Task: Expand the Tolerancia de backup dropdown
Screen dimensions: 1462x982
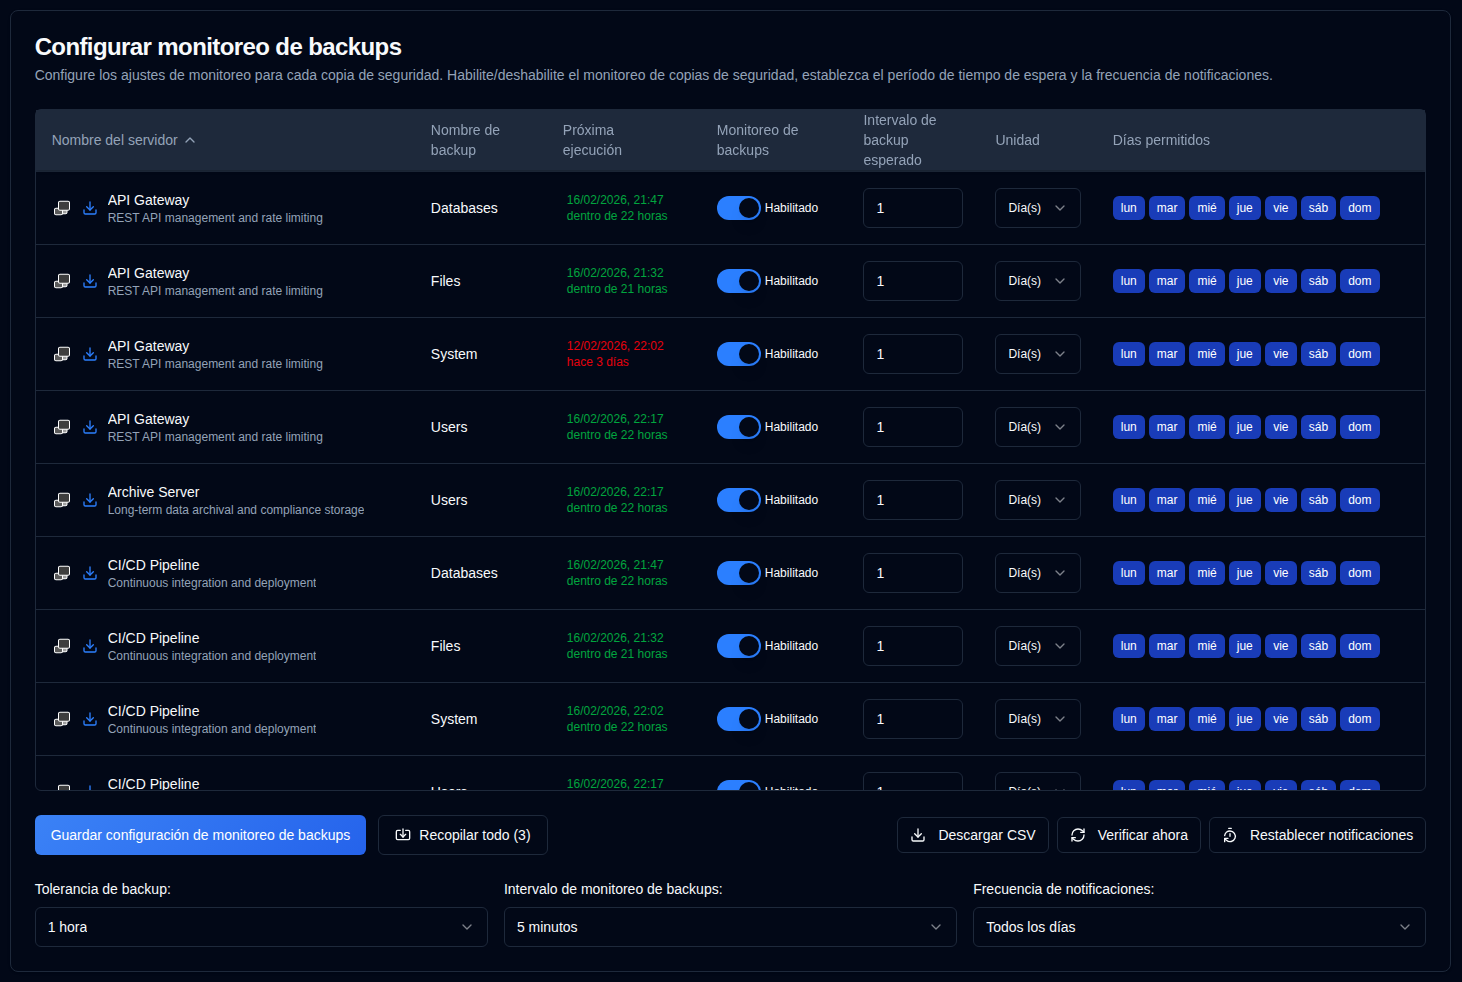Action: [x=261, y=927]
